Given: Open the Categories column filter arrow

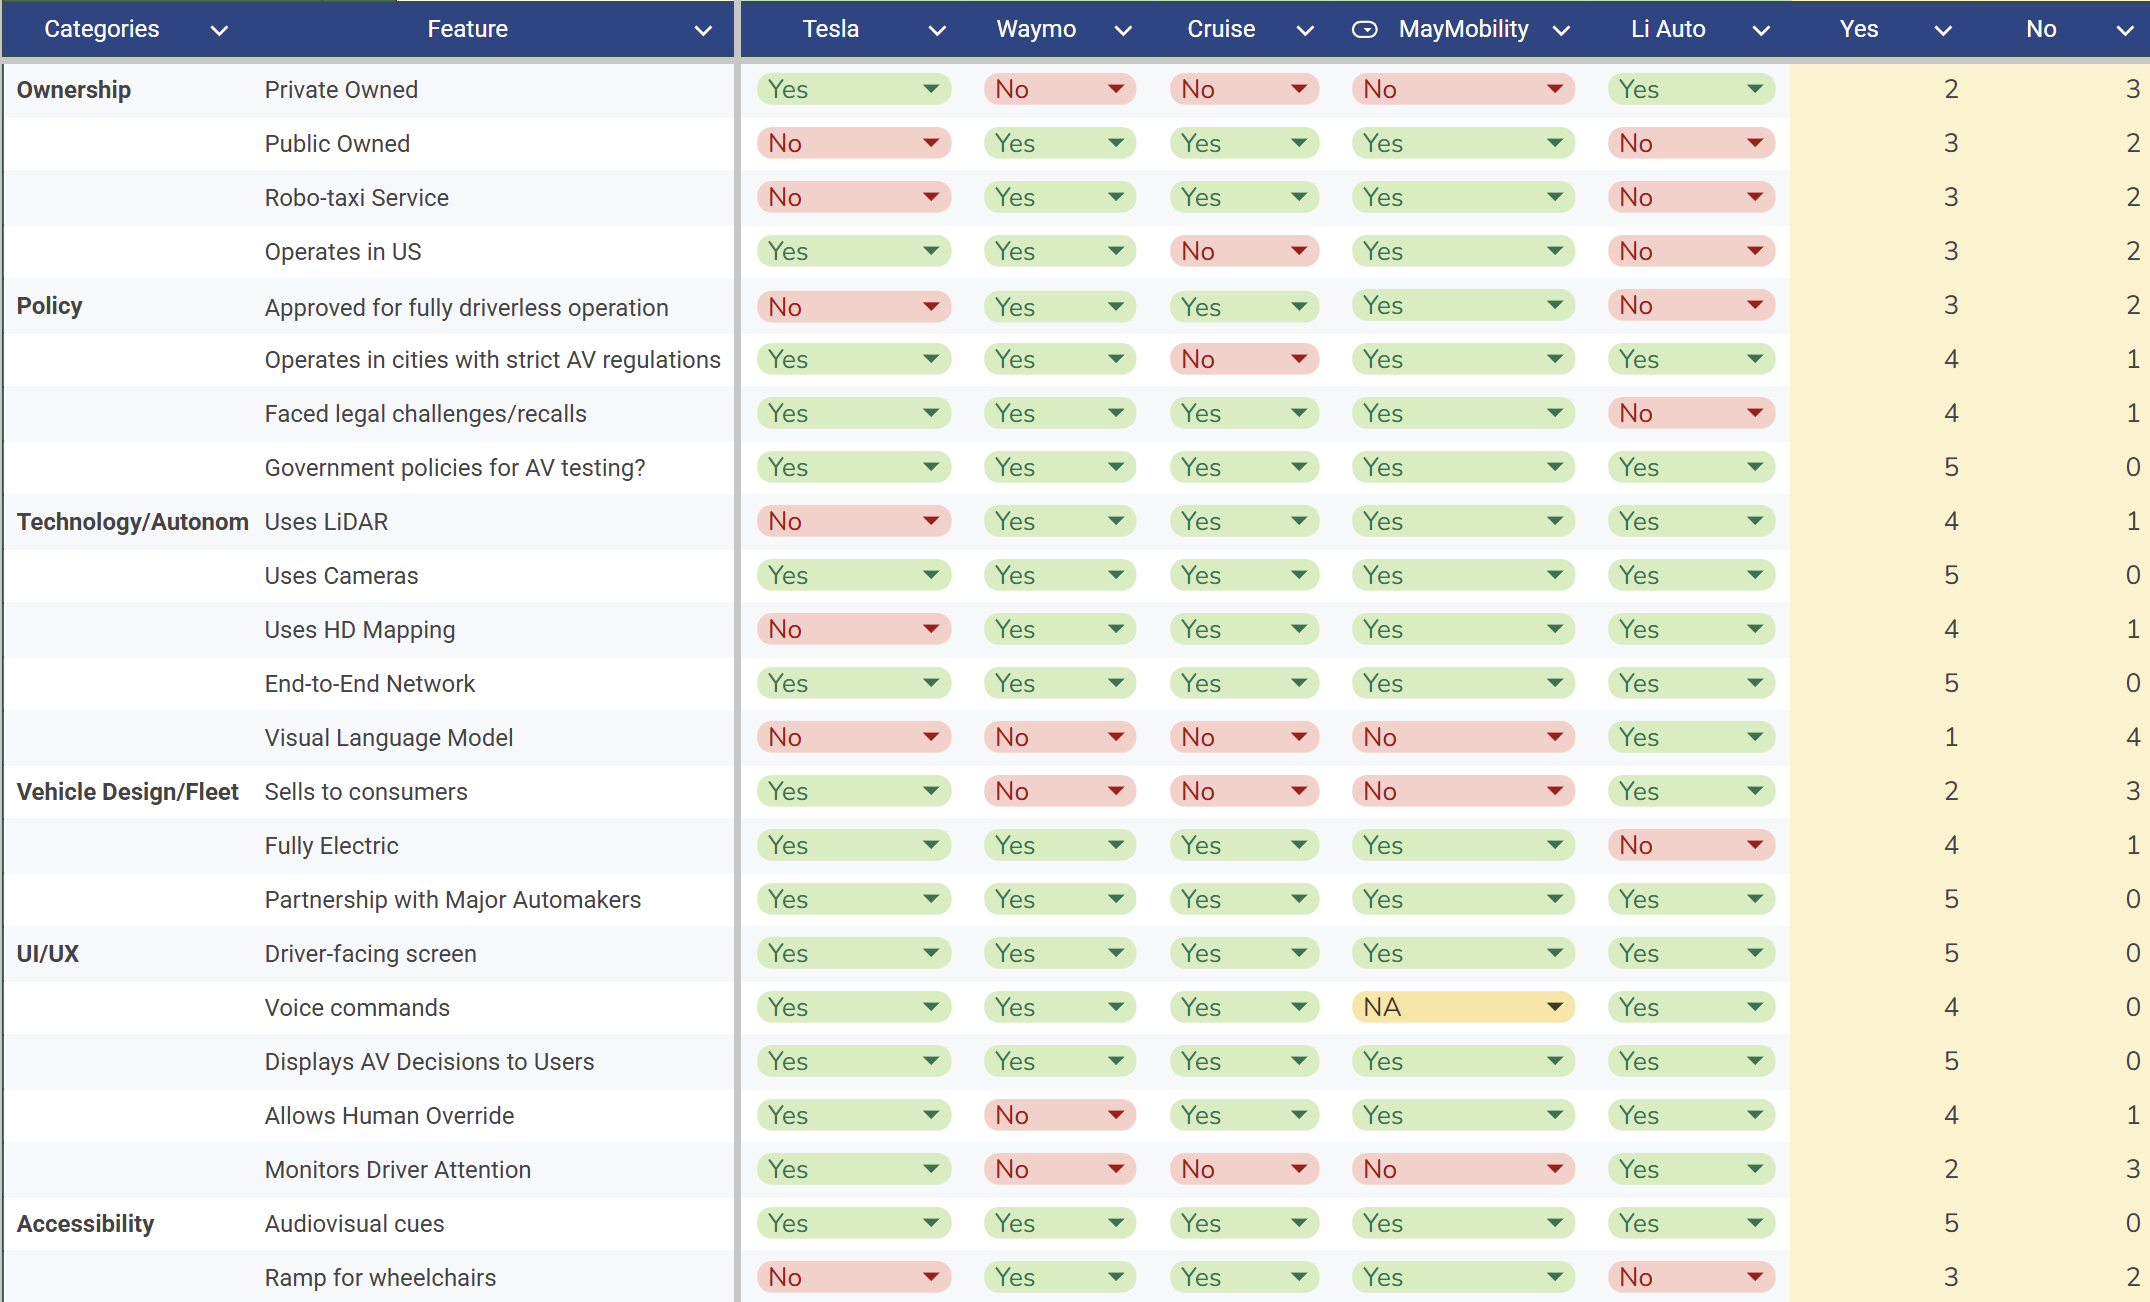Looking at the screenshot, I should pyautogui.click(x=219, y=30).
